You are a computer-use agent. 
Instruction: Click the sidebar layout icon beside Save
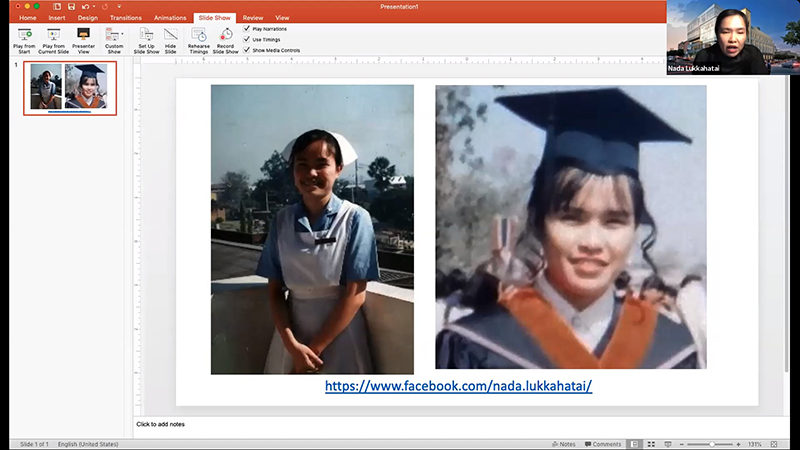(57, 7)
